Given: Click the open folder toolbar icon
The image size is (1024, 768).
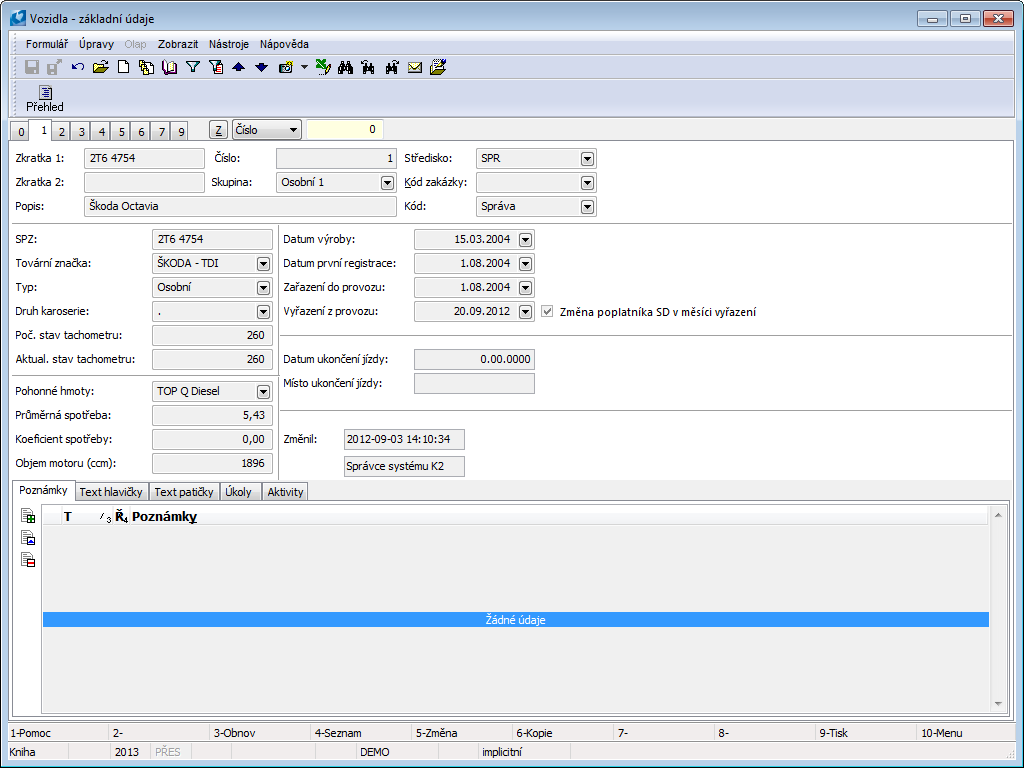Looking at the screenshot, I should click(x=100, y=67).
